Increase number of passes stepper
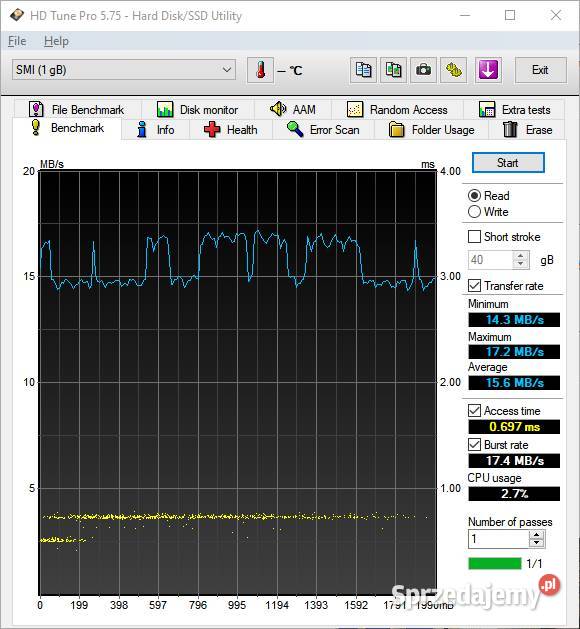The image size is (580, 629). 536,534
